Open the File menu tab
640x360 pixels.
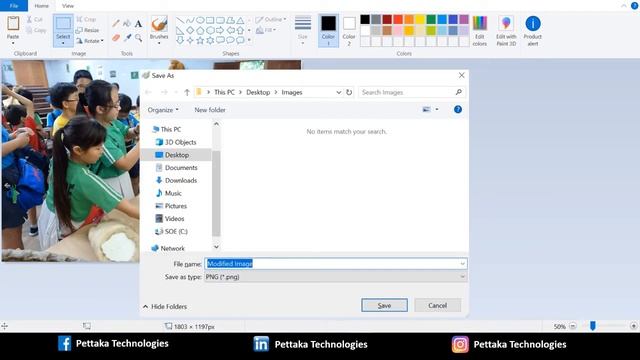pyautogui.click(x=13, y=6)
